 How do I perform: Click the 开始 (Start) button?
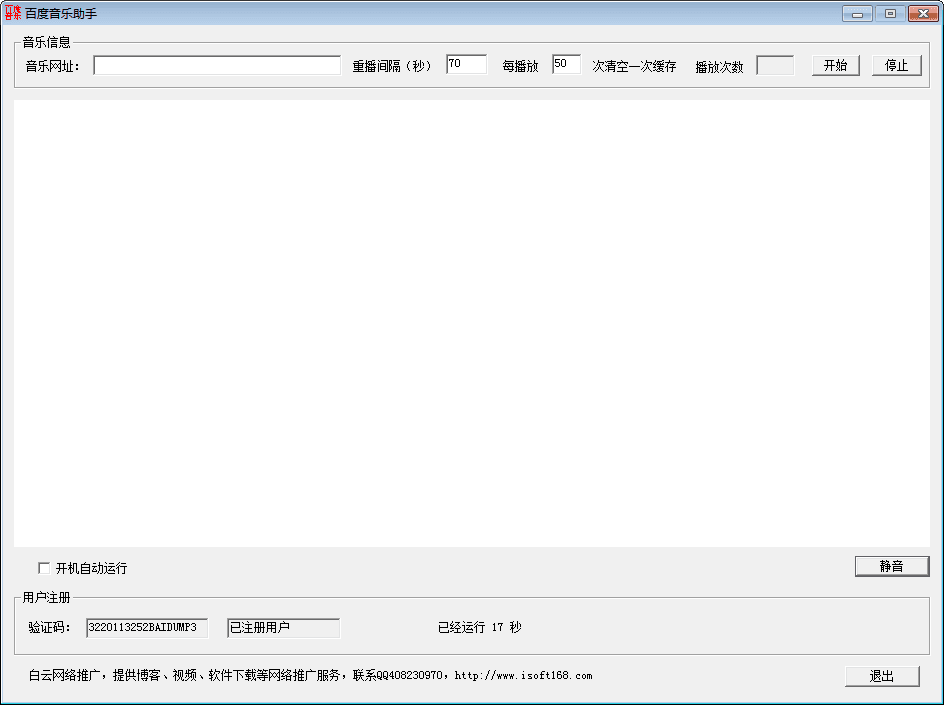click(x=835, y=64)
